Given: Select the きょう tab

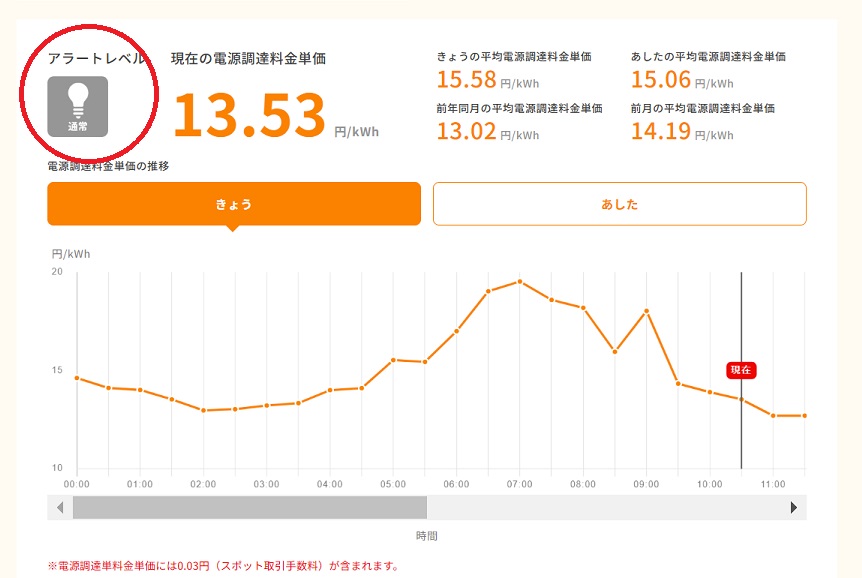Looking at the screenshot, I should pyautogui.click(x=234, y=204).
